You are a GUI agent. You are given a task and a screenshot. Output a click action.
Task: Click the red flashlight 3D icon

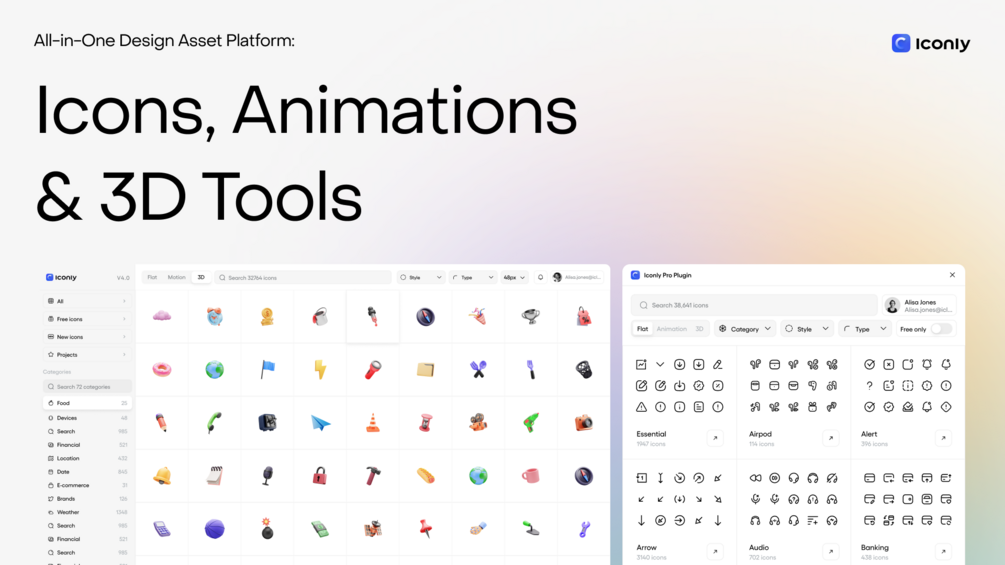pyautogui.click(x=373, y=370)
